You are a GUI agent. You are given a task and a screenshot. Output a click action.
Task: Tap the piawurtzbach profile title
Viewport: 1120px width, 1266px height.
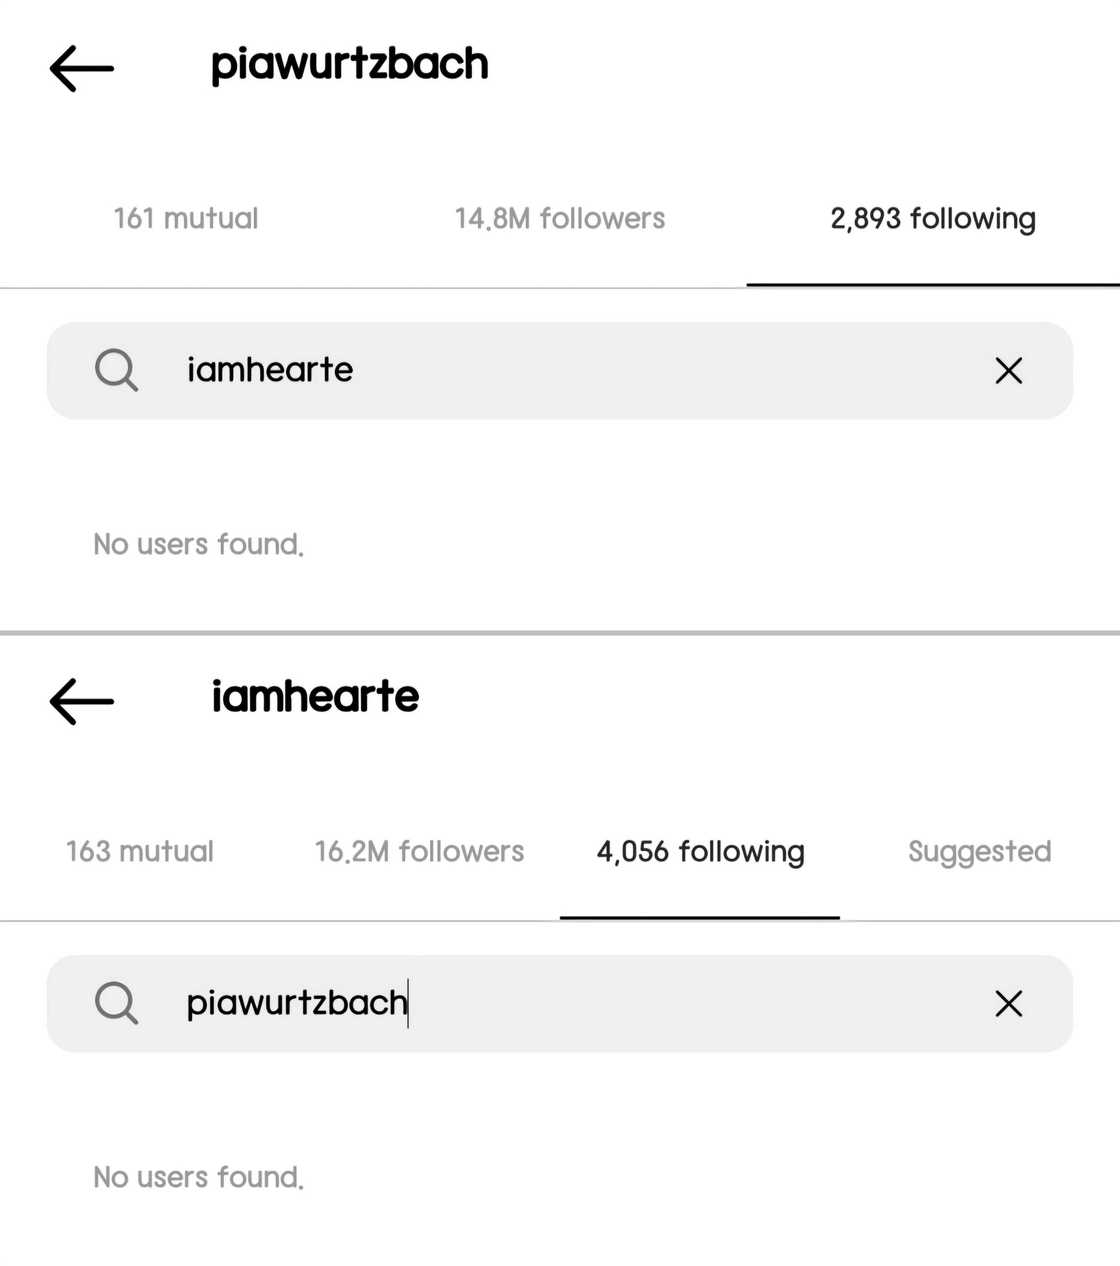coord(349,65)
